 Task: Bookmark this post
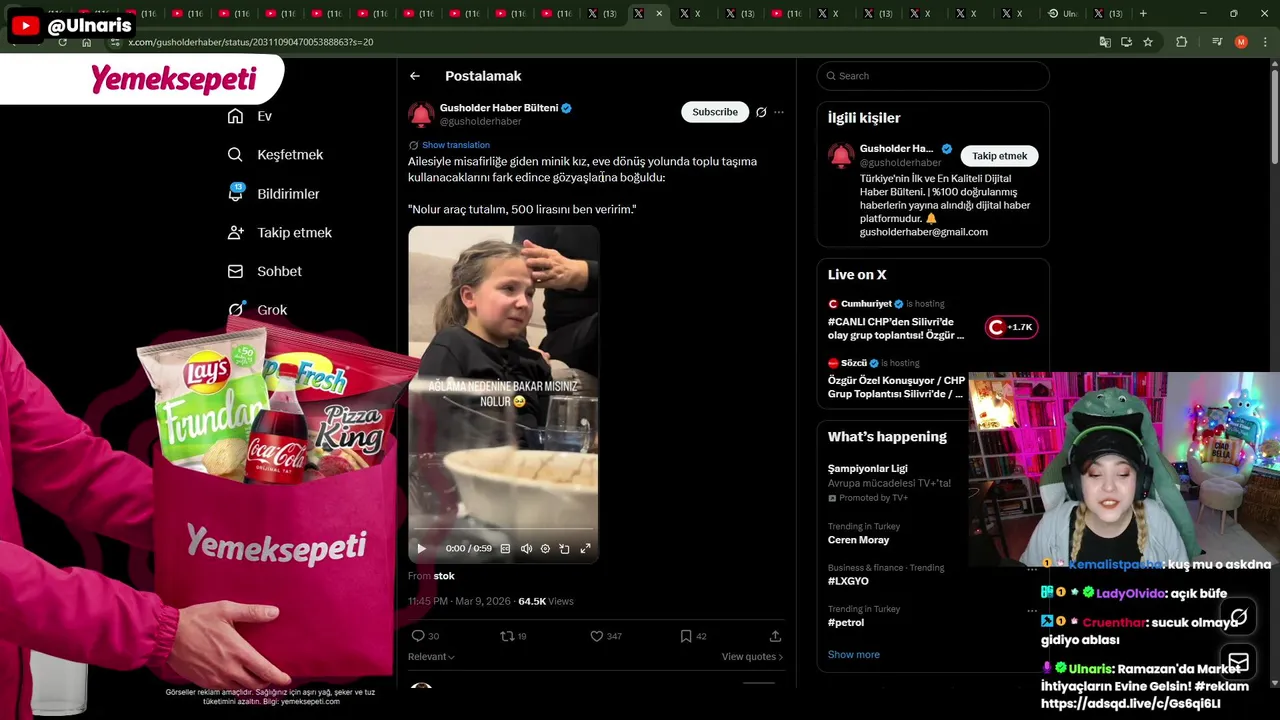tap(694, 636)
